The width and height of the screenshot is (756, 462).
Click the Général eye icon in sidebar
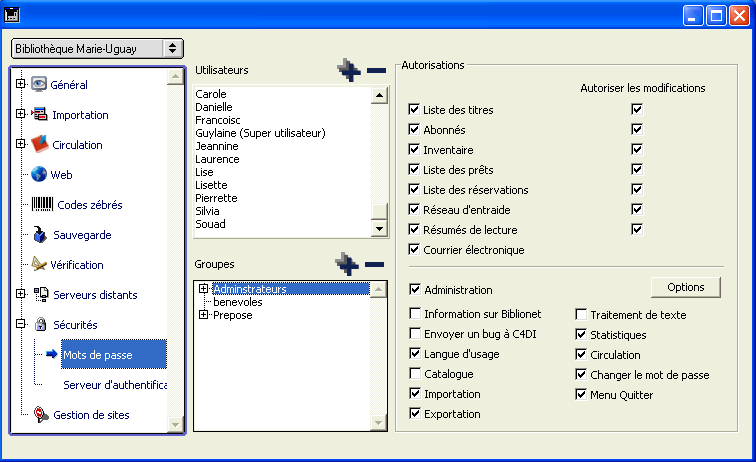coord(40,85)
